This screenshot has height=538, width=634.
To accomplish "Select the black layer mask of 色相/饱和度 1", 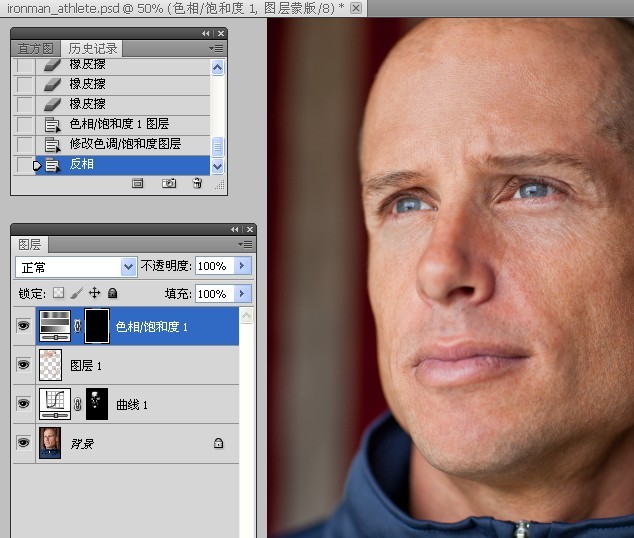I will pyautogui.click(x=97, y=326).
